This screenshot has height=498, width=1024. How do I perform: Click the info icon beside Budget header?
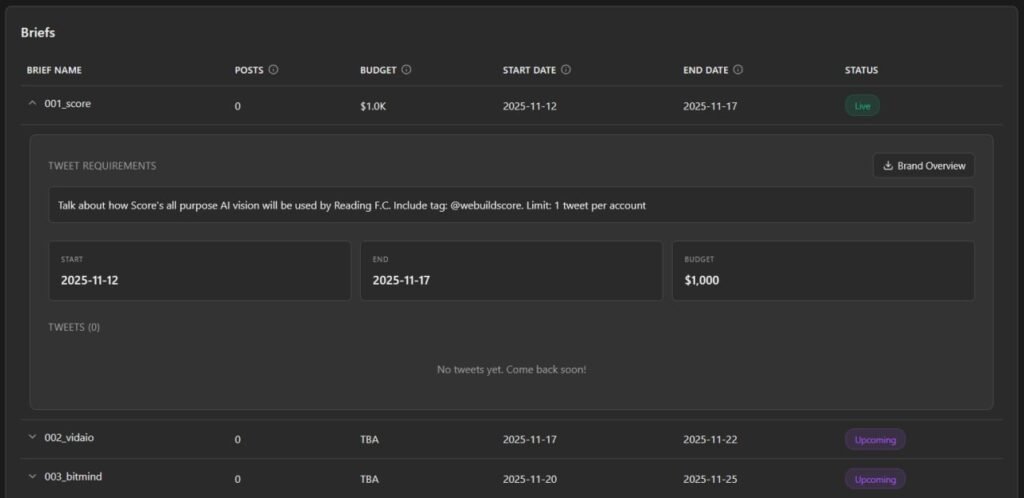(x=407, y=70)
